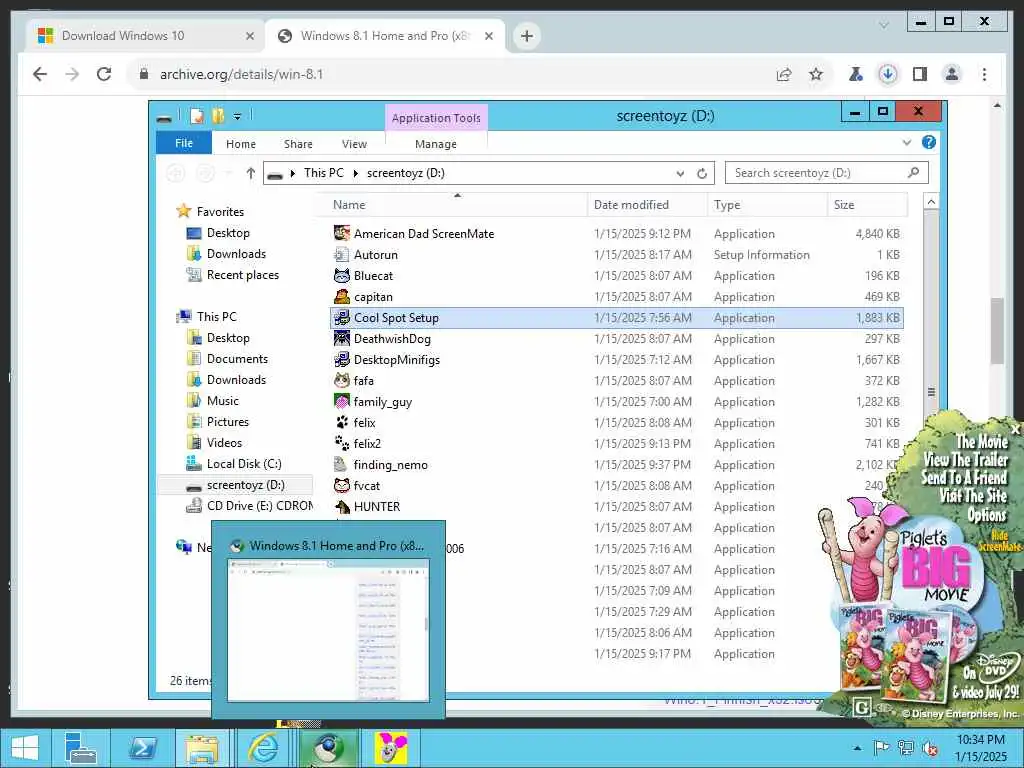Click the Windows 8.1 taskbar preview thumbnail
Viewport: 1024px width, 768px height.
click(x=328, y=630)
